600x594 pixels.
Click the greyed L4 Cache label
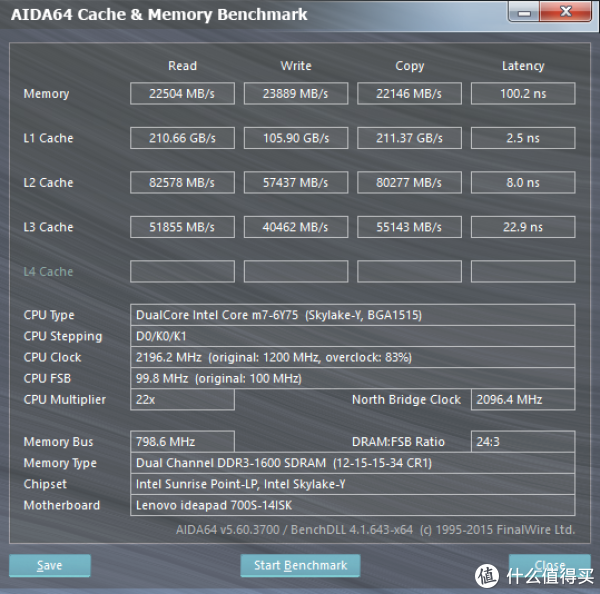tap(48, 271)
